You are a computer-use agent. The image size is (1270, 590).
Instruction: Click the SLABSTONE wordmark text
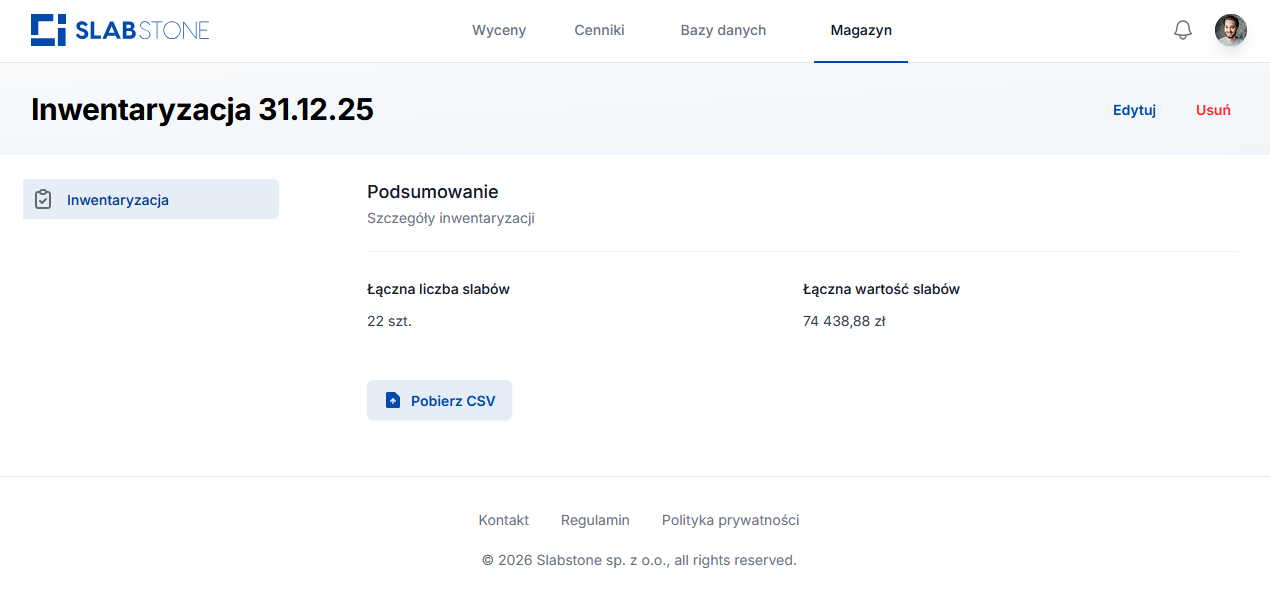(142, 31)
